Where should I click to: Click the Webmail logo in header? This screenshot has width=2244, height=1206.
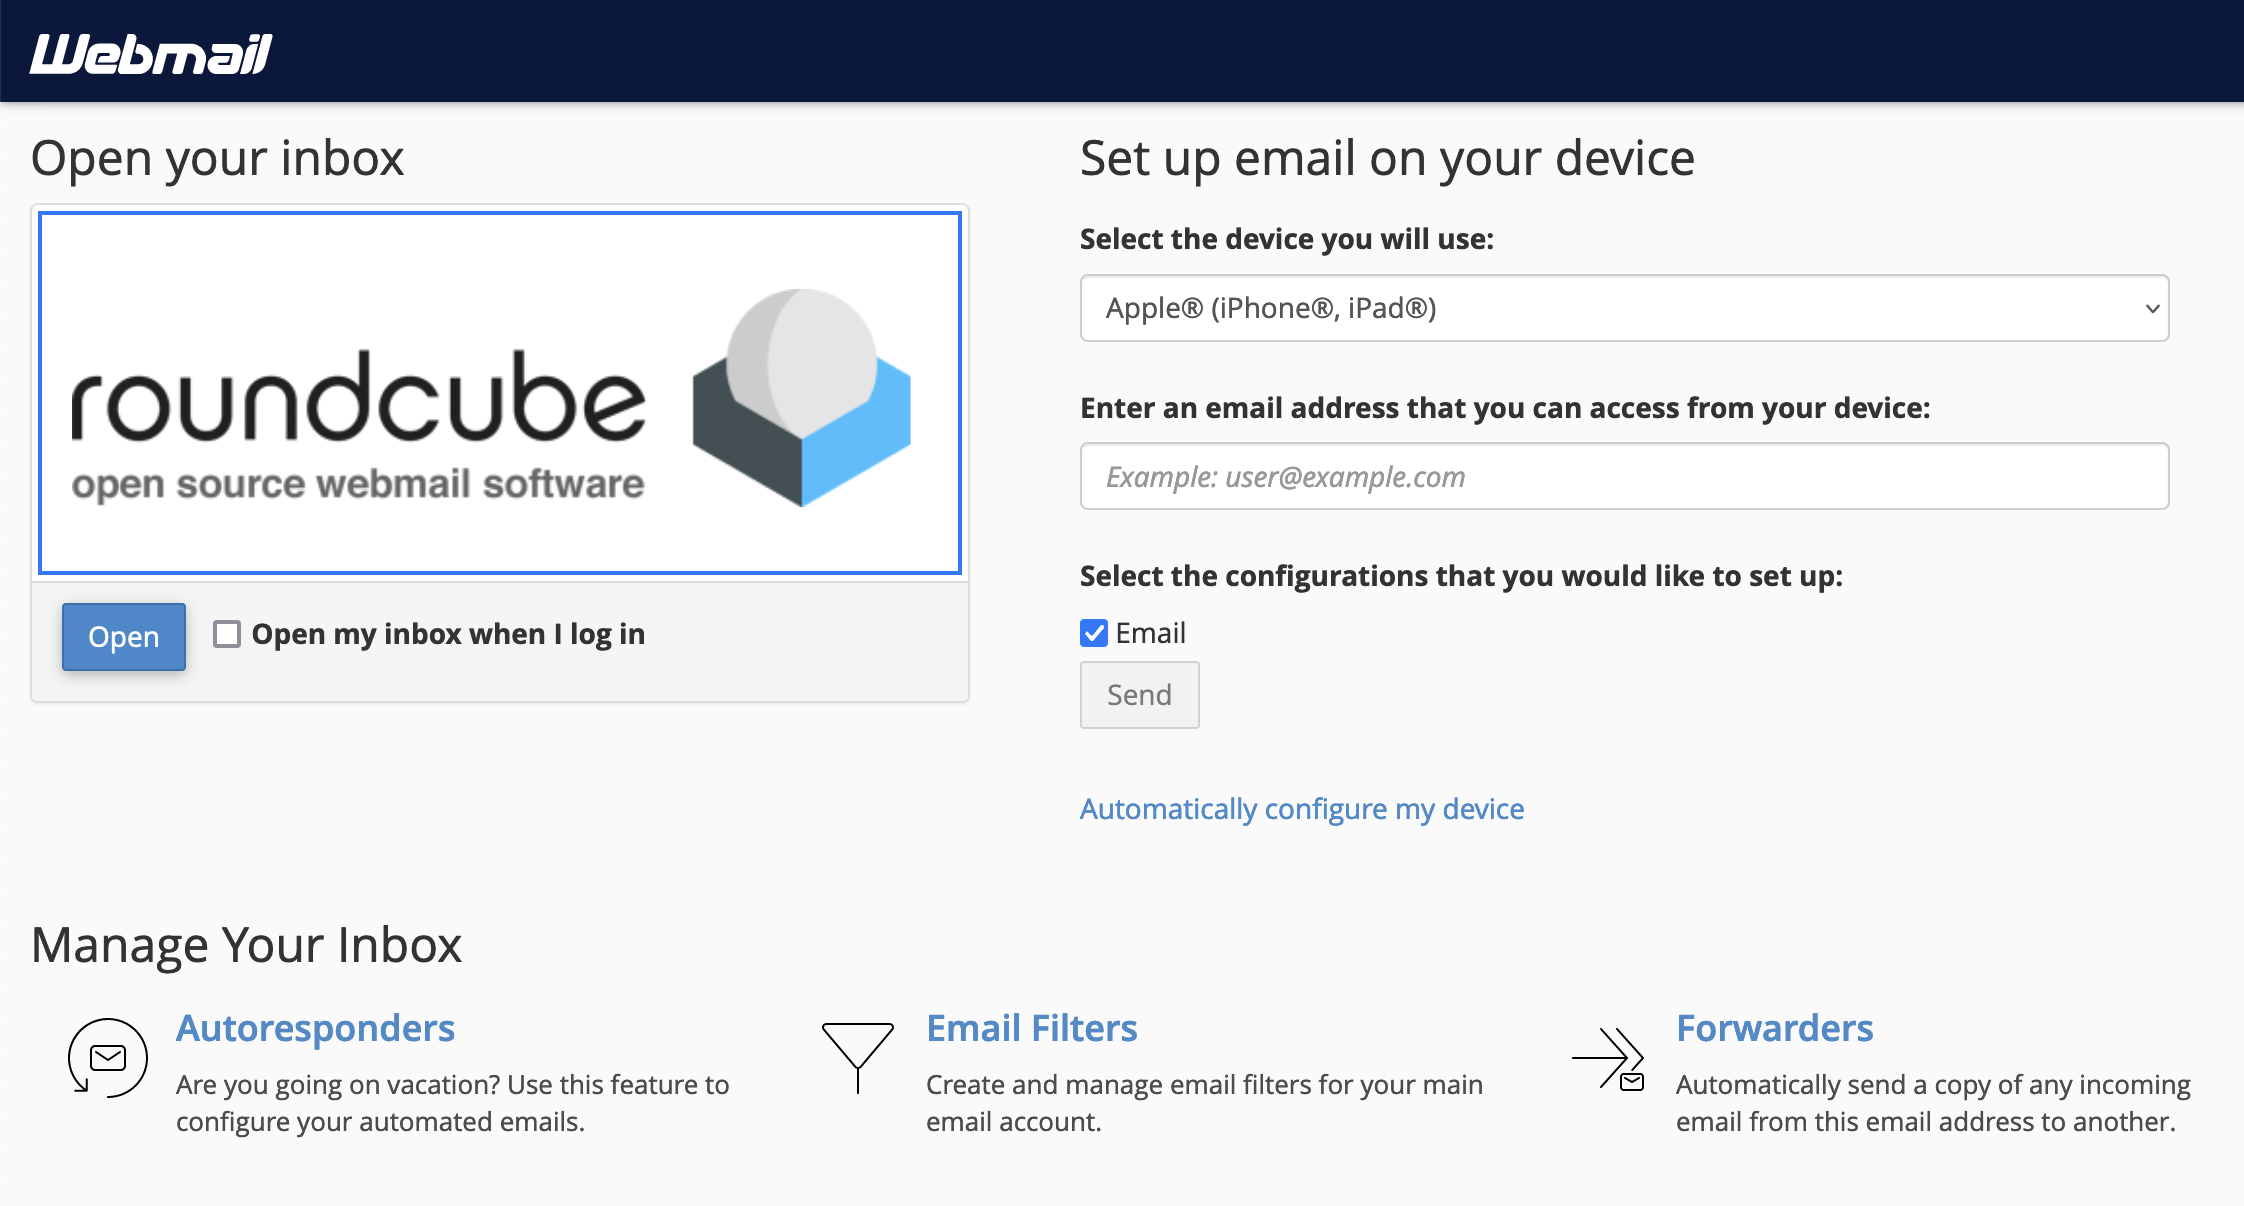pyautogui.click(x=151, y=54)
